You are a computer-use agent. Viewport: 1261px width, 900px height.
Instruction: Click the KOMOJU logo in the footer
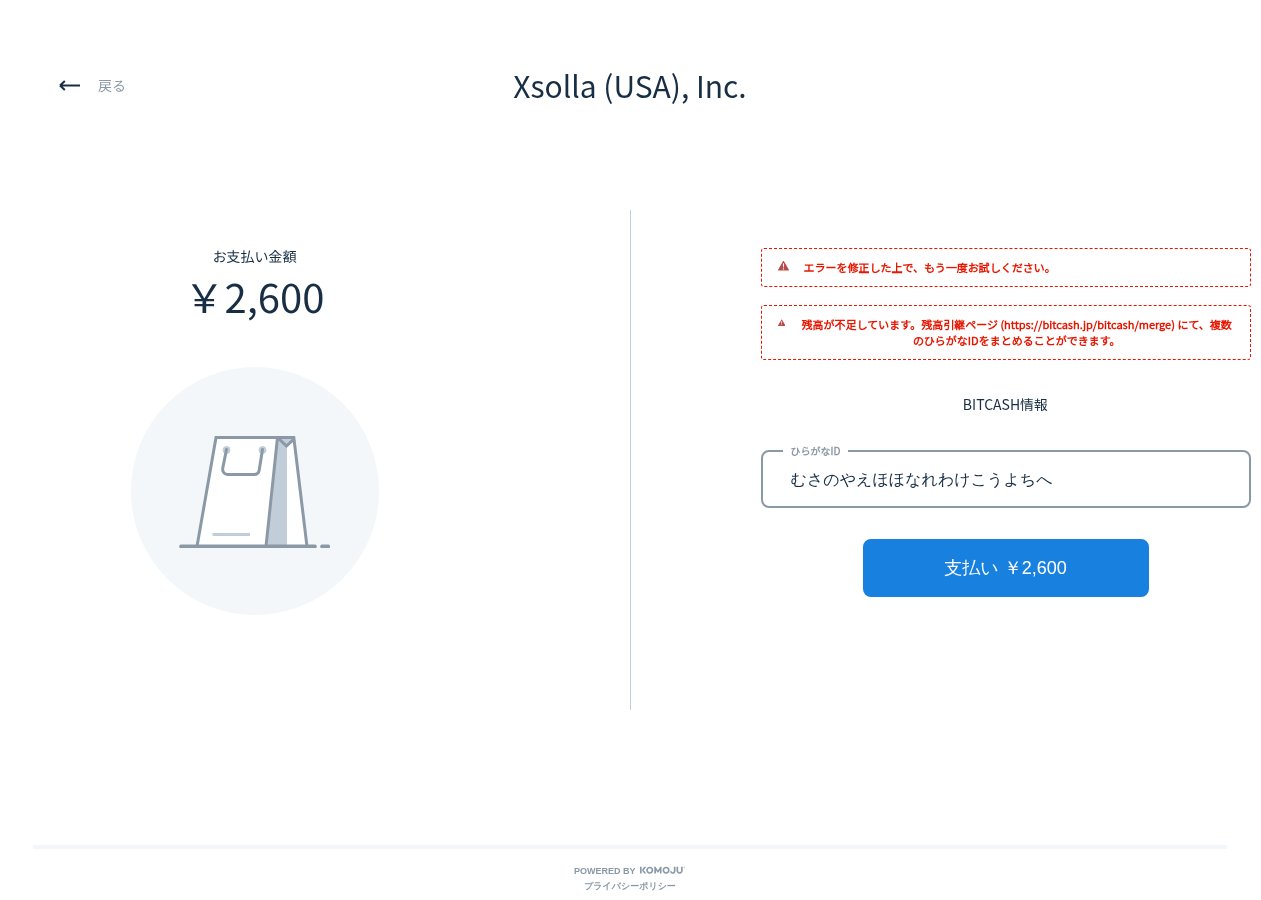[661, 870]
